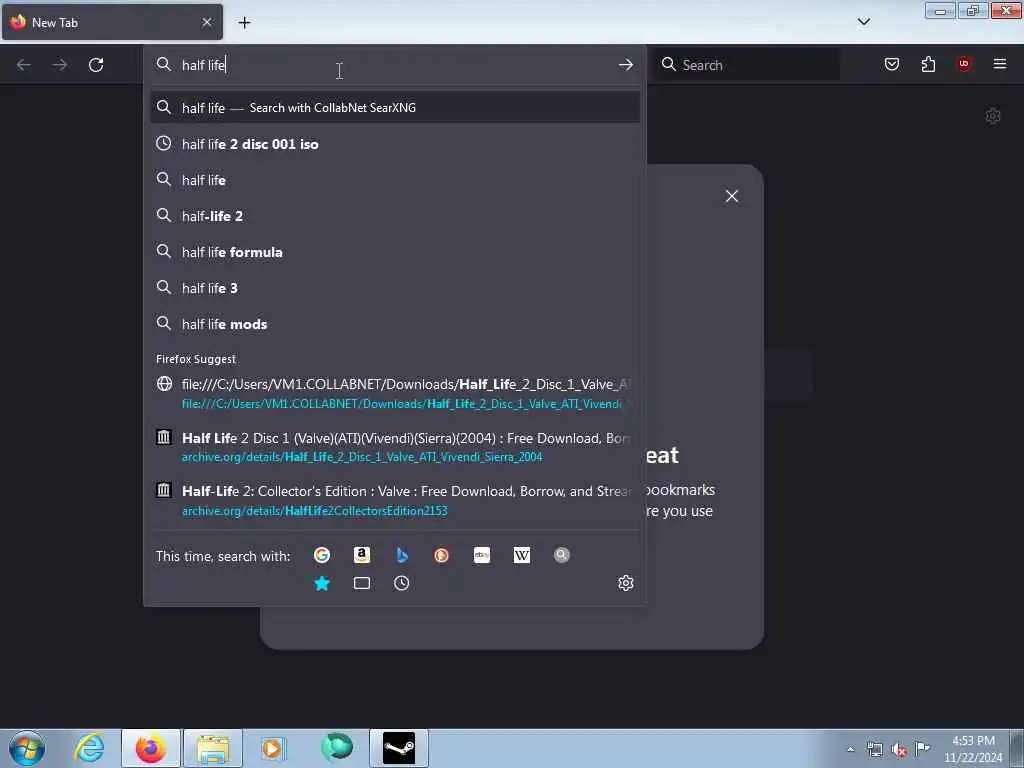Image resolution: width=1024 pixels, height=768 pixels.
Task: Click the address bar containing half life
Action: 395,65
